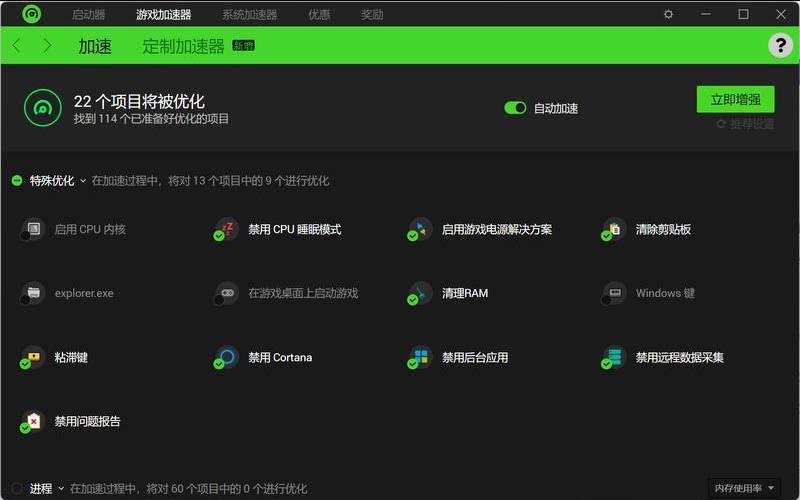
Task: Click the explorer.exe label text
Action: (x=84, y=293)
